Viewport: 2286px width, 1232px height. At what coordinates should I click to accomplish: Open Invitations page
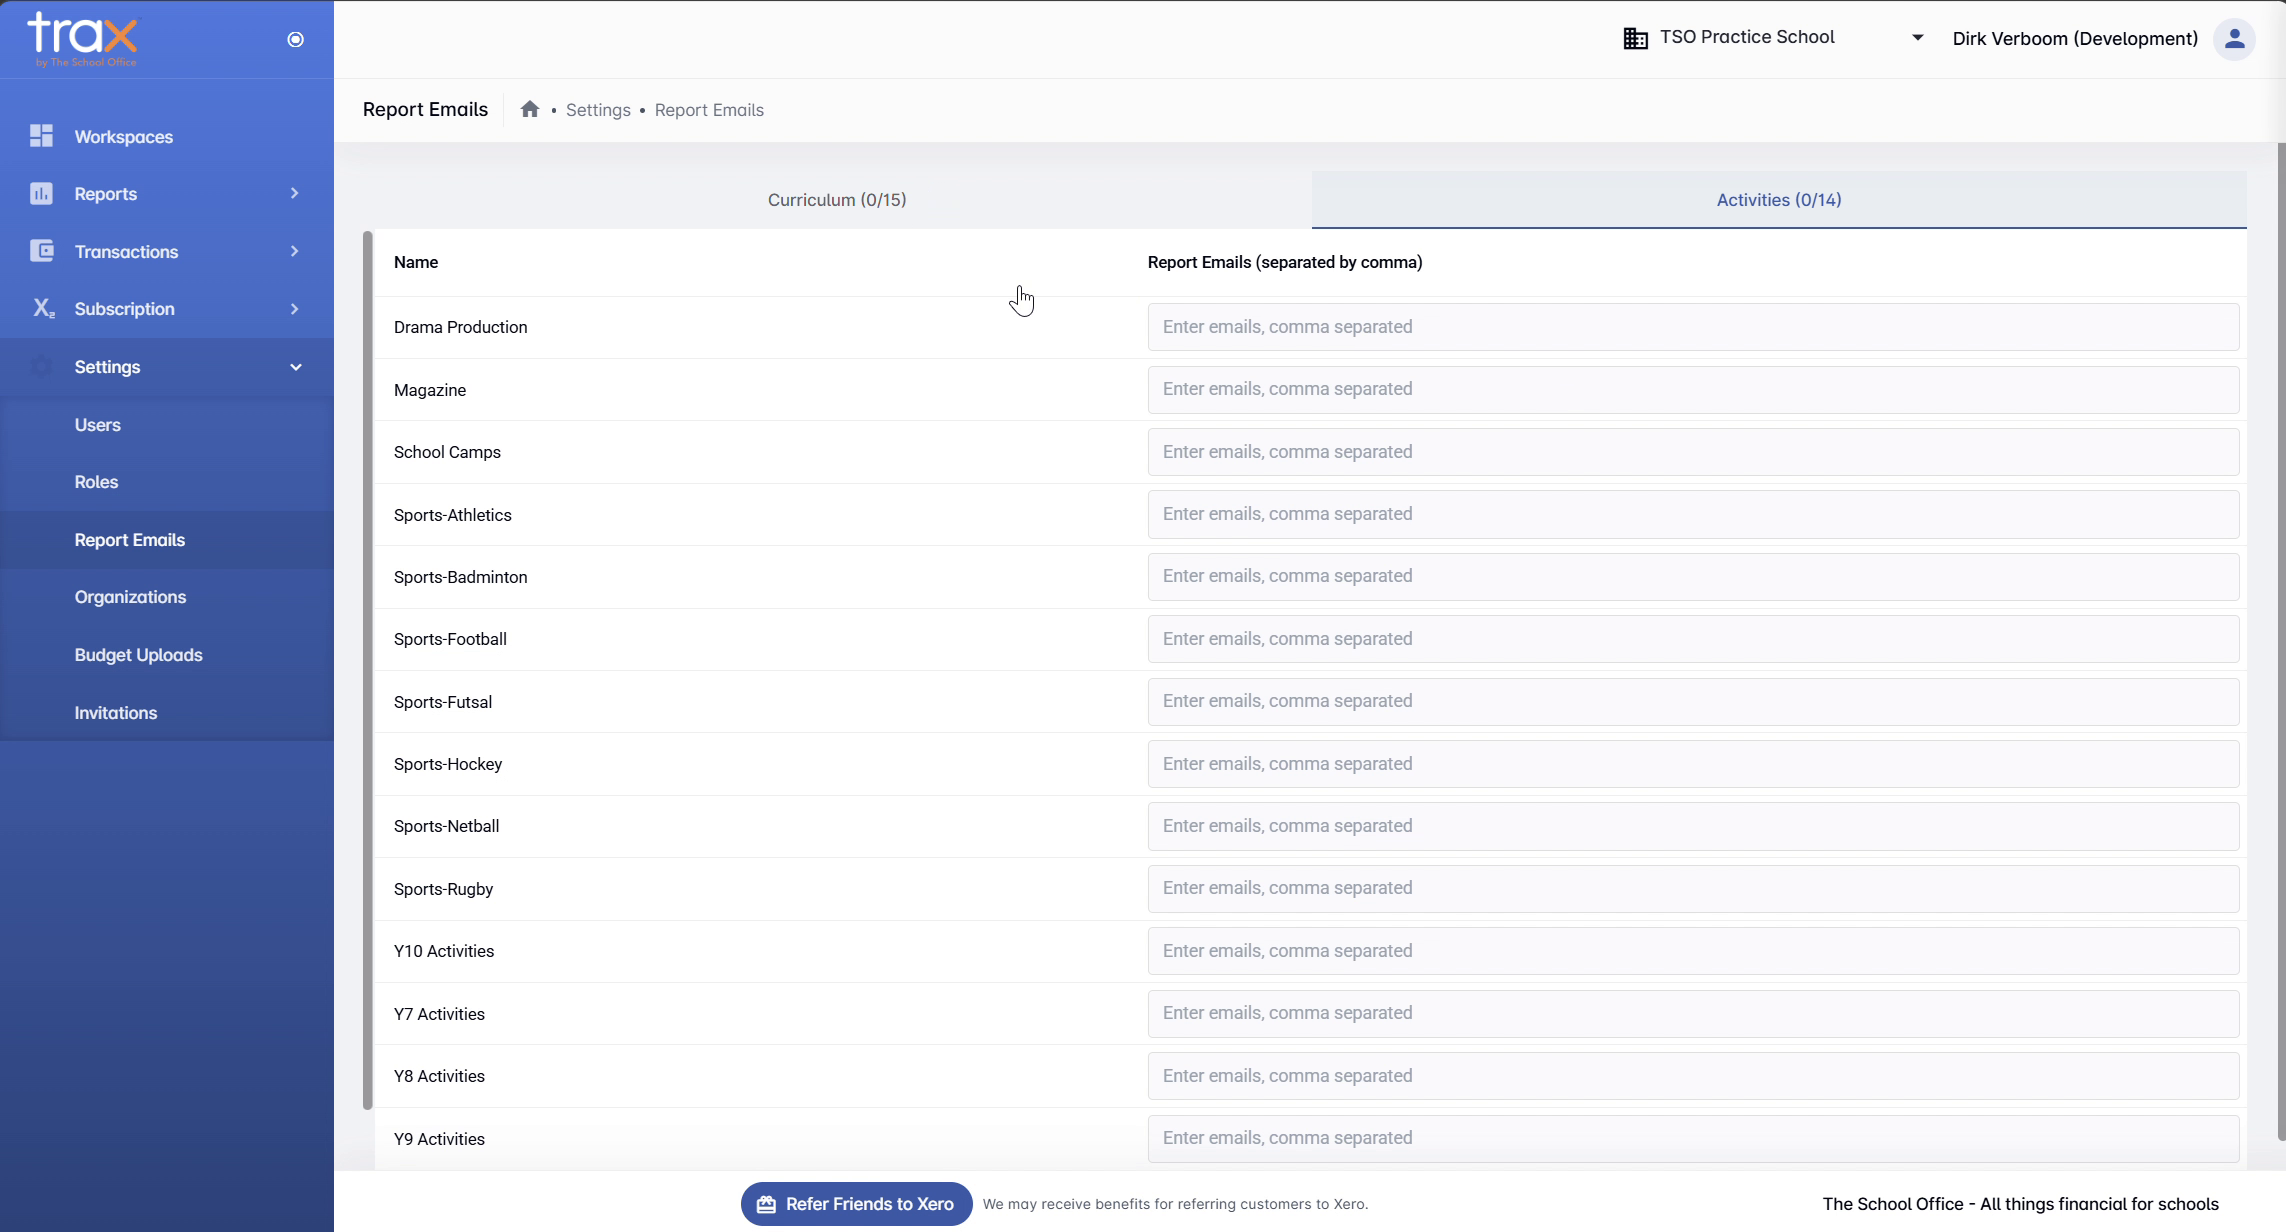116,713
